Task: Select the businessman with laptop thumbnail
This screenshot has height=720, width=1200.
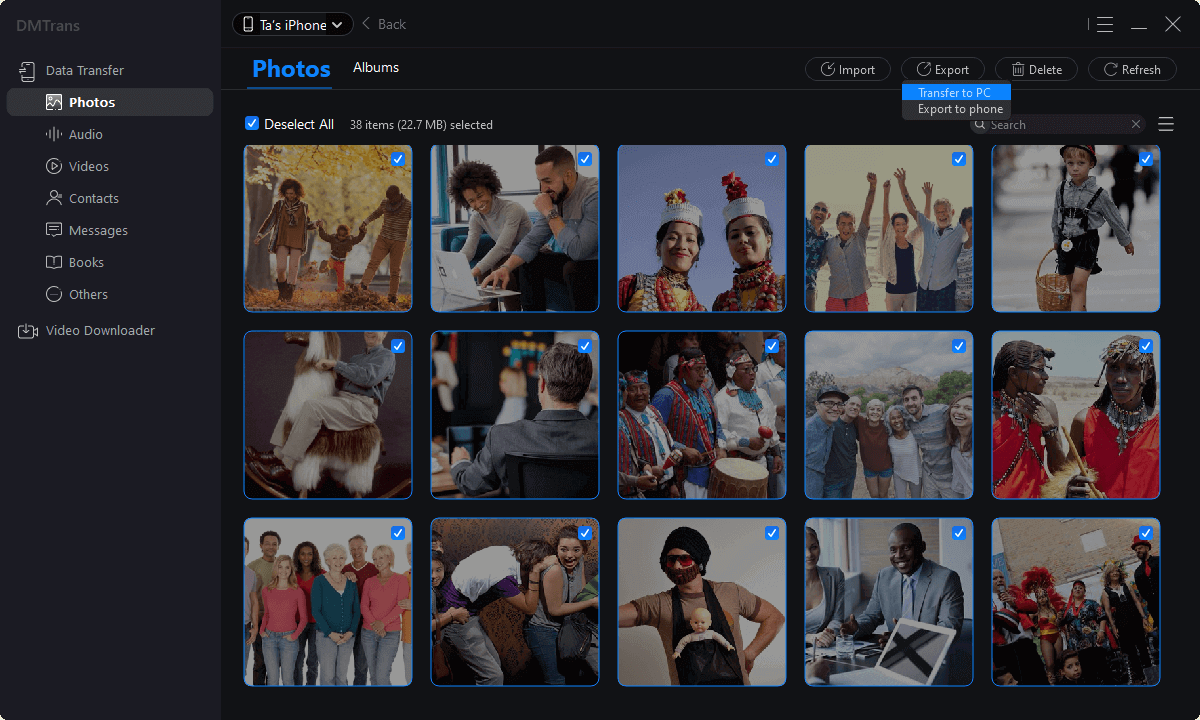Action: (888, 602)
